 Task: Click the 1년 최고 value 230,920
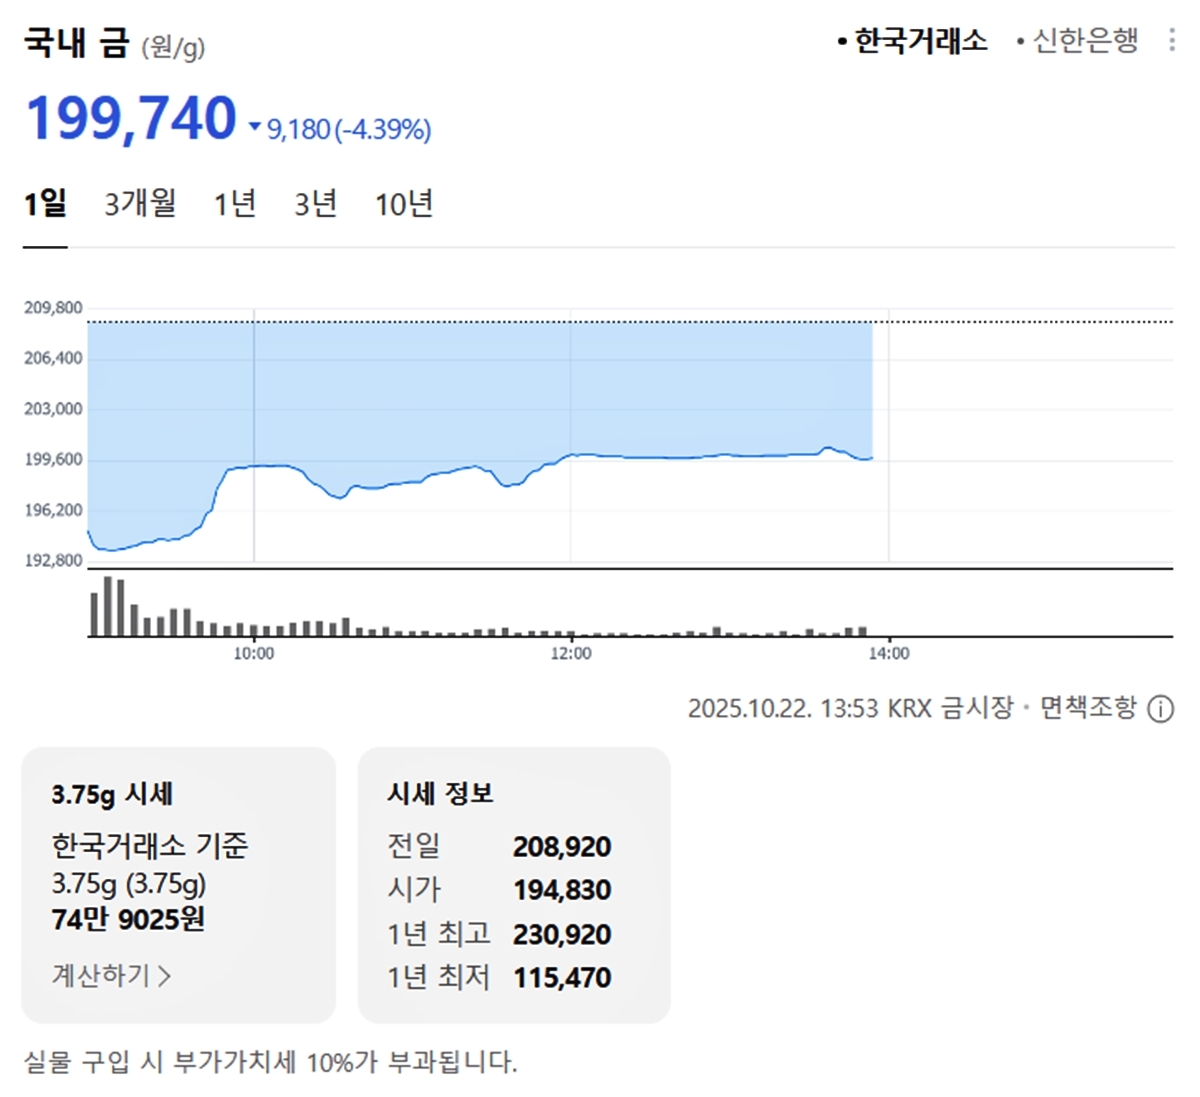562,935
